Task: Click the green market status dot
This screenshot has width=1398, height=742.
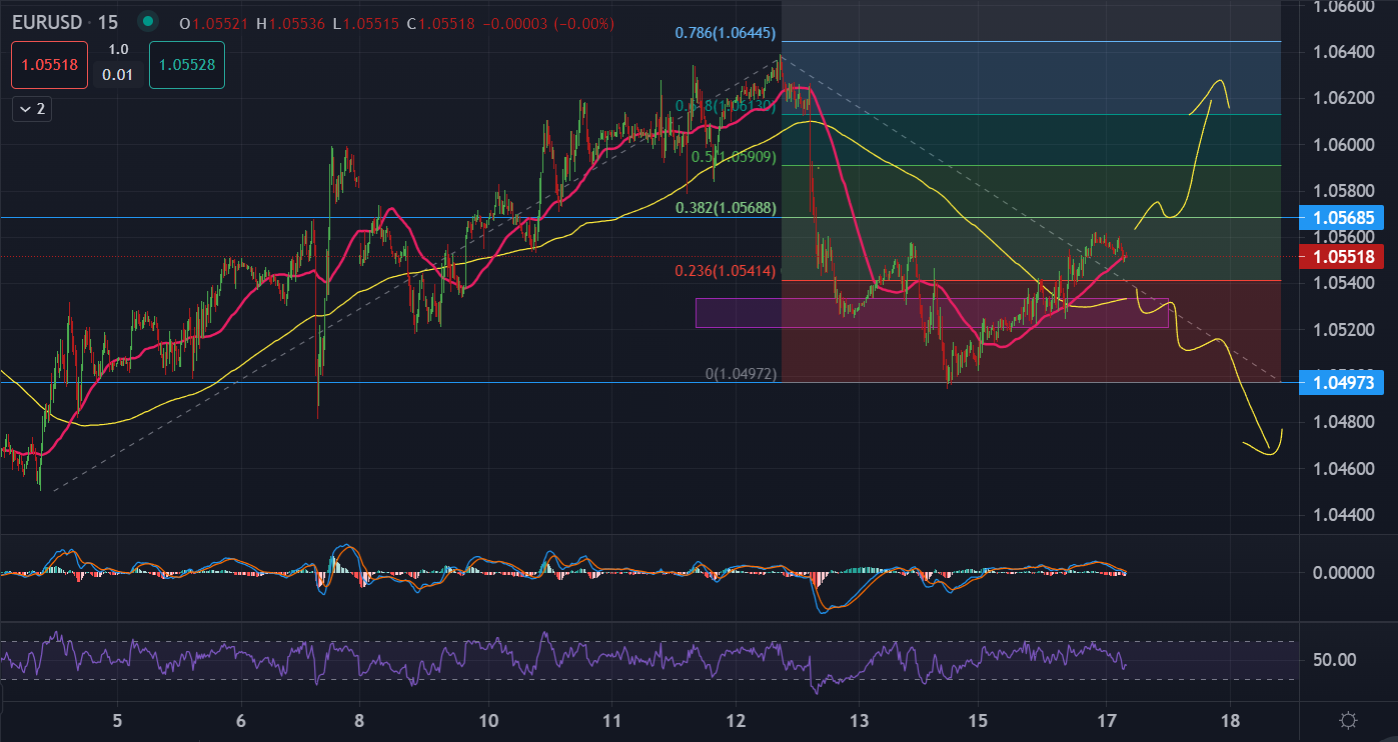Action: [148, 22]
